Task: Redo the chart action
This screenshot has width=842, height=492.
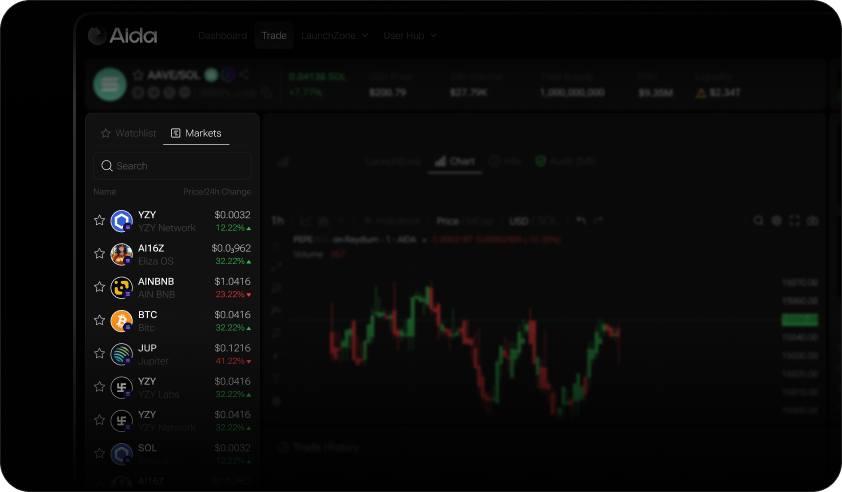Action: pyautogui.click(x=599, y=220)
